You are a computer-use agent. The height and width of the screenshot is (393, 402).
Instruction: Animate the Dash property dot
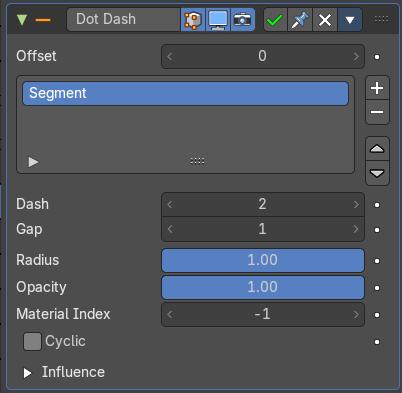[x=377, y=205]
